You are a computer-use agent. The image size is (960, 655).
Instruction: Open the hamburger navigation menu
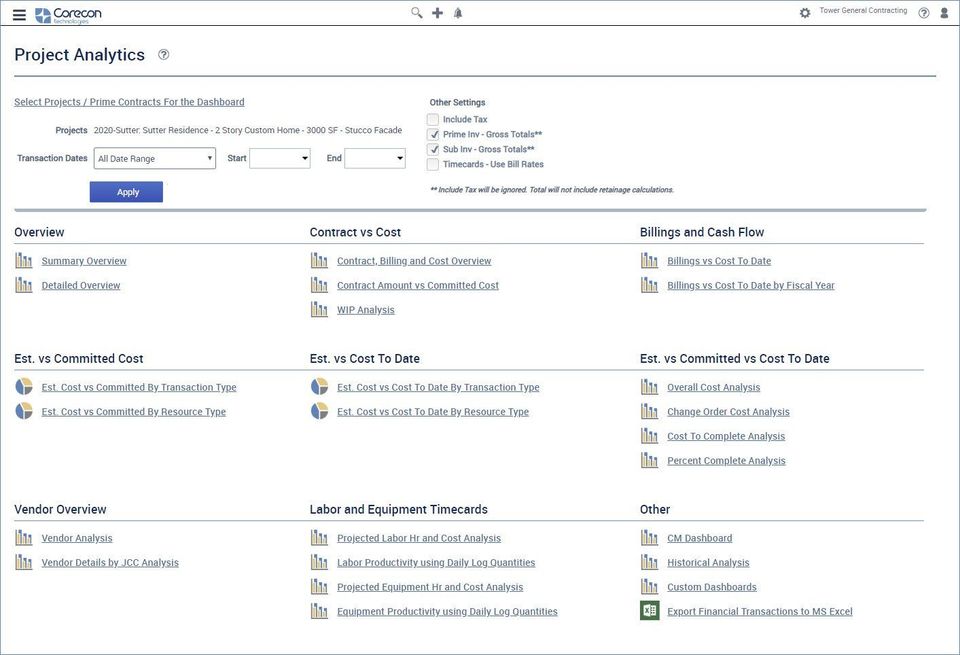pos(20,15)
